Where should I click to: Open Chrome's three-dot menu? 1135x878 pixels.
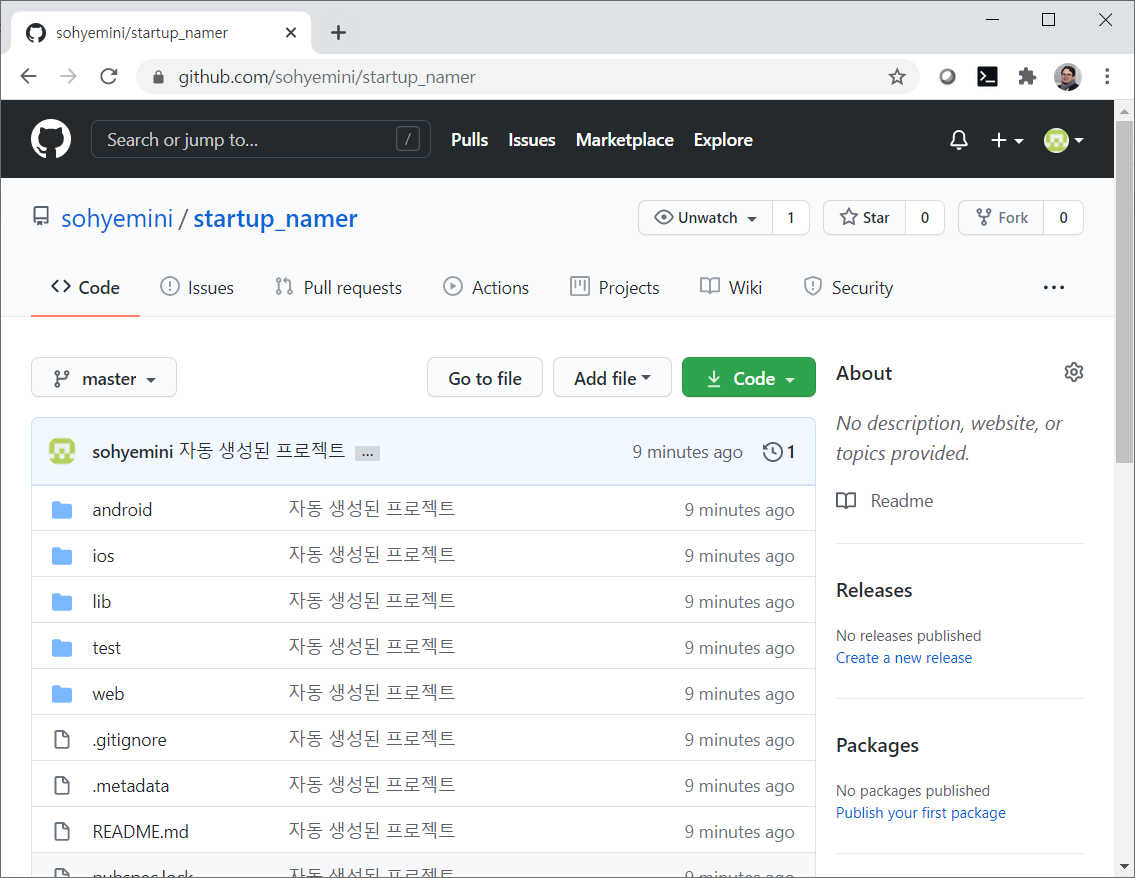pos(1107,77)
